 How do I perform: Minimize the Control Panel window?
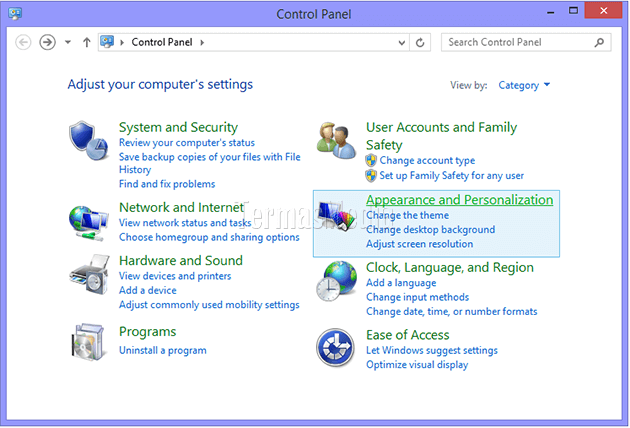[551, 12]
